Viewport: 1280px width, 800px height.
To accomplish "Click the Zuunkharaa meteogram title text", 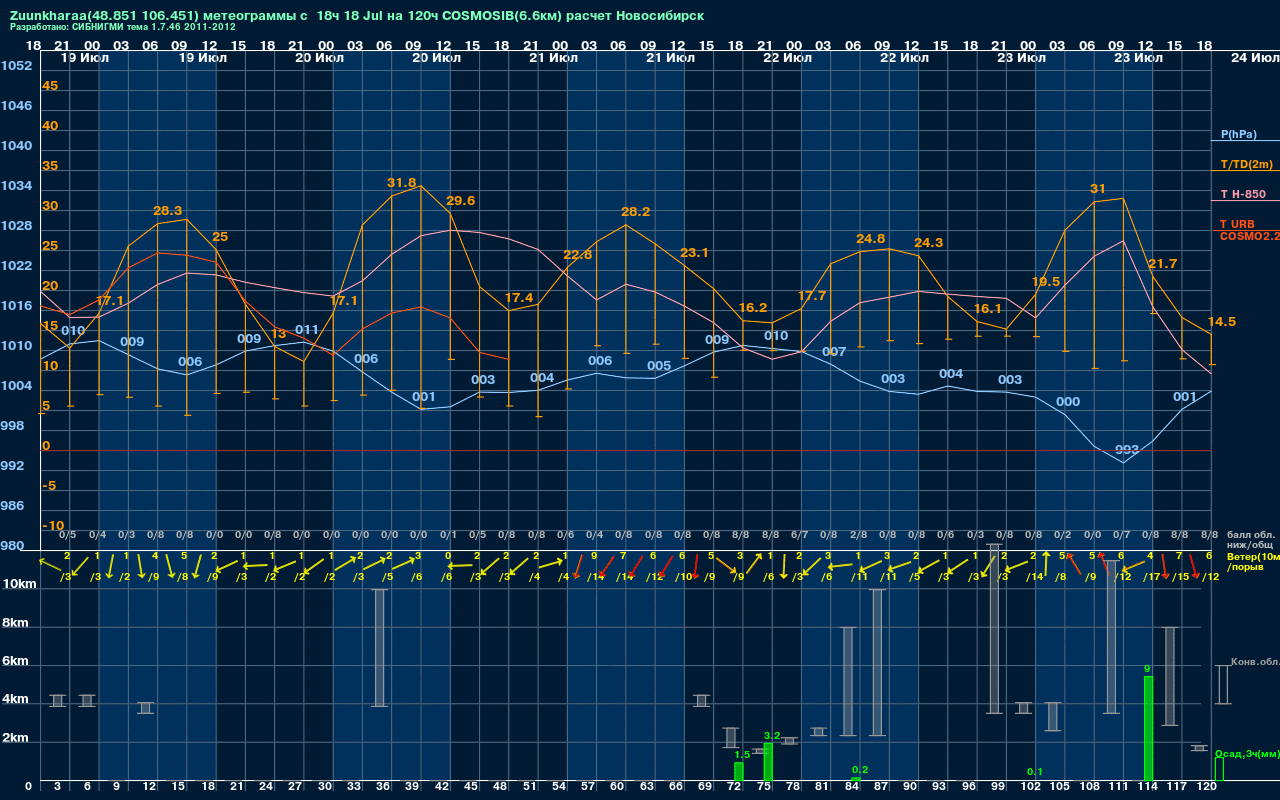I will coord(357,16).
